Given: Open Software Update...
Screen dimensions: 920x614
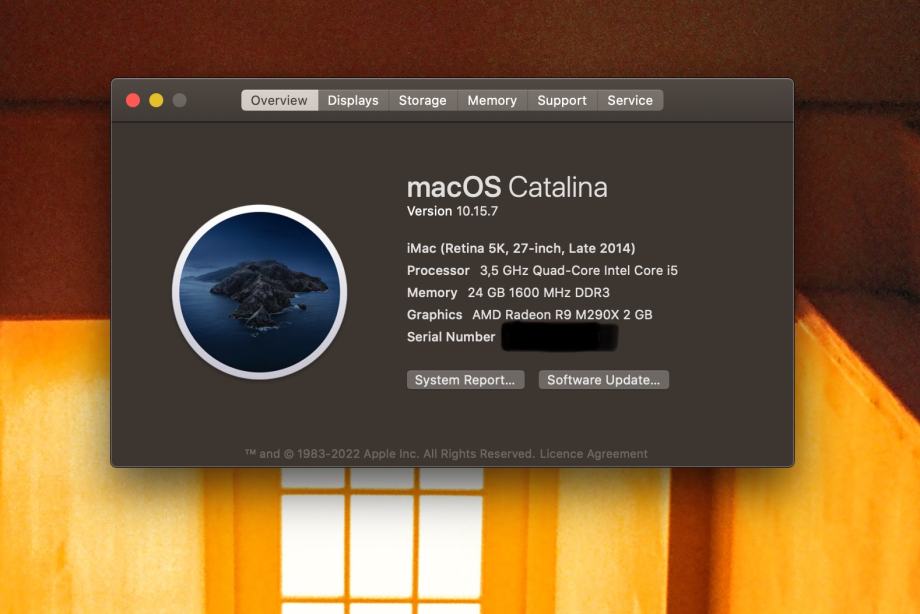Looking at the screenshot, I should click(604, 380).
